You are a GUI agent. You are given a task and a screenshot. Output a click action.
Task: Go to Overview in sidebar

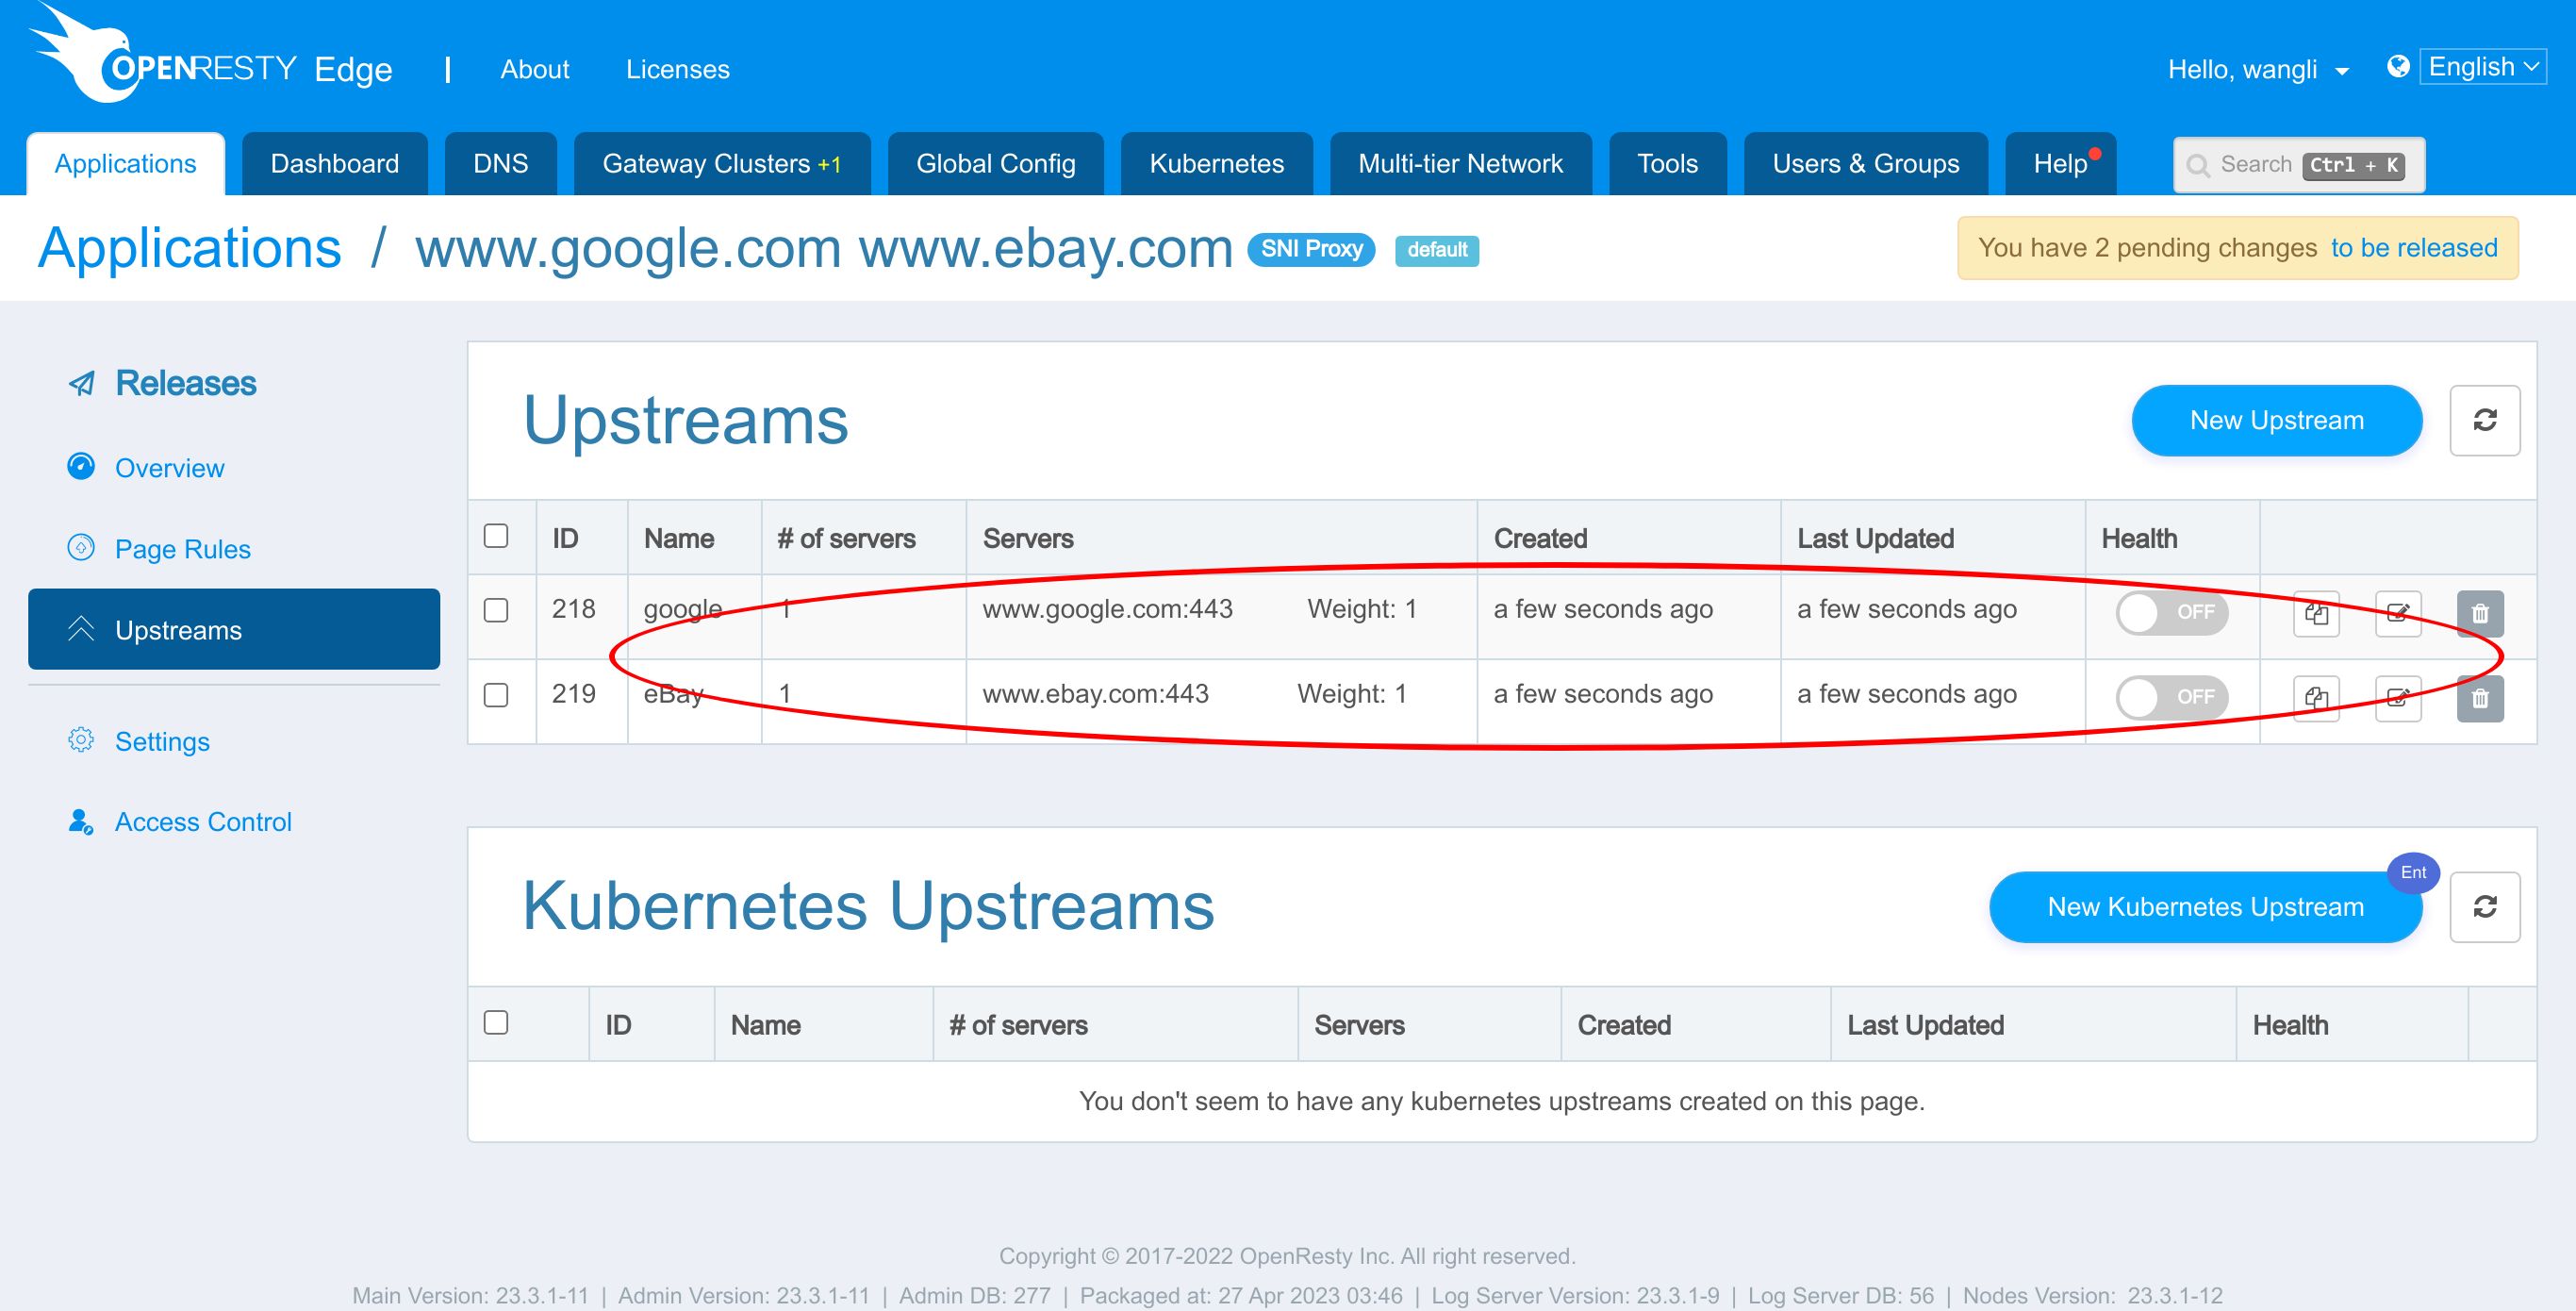tap(170, 468)
